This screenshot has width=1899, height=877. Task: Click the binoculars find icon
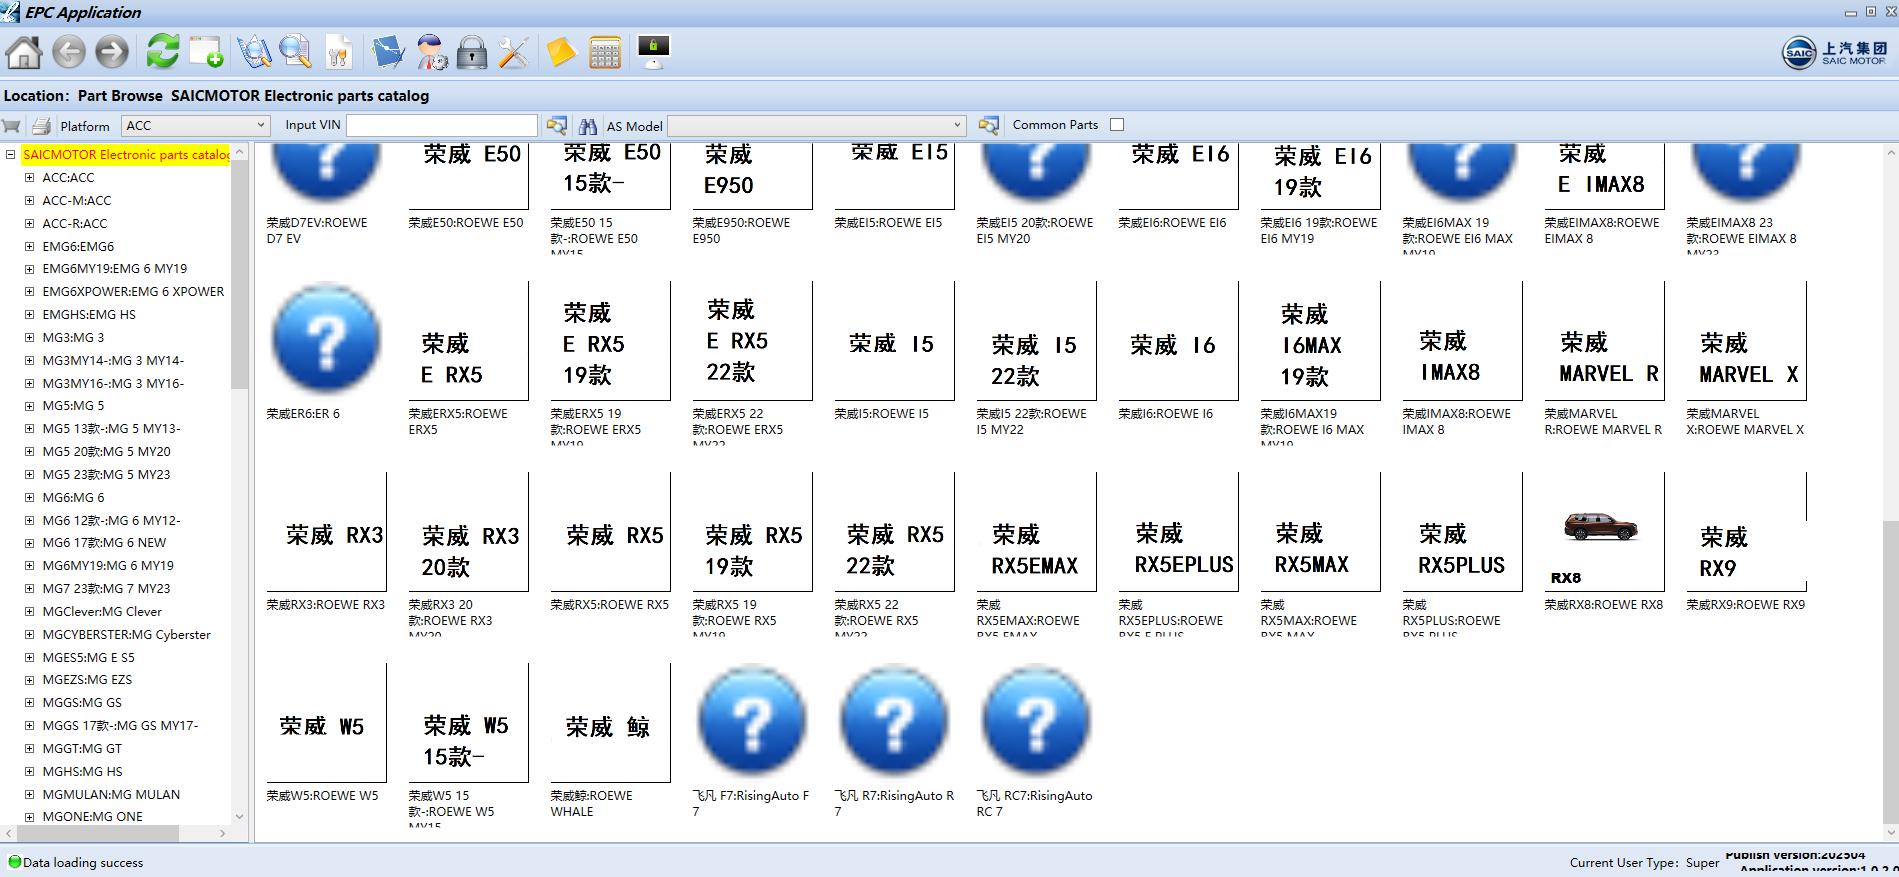pos(588,126)
